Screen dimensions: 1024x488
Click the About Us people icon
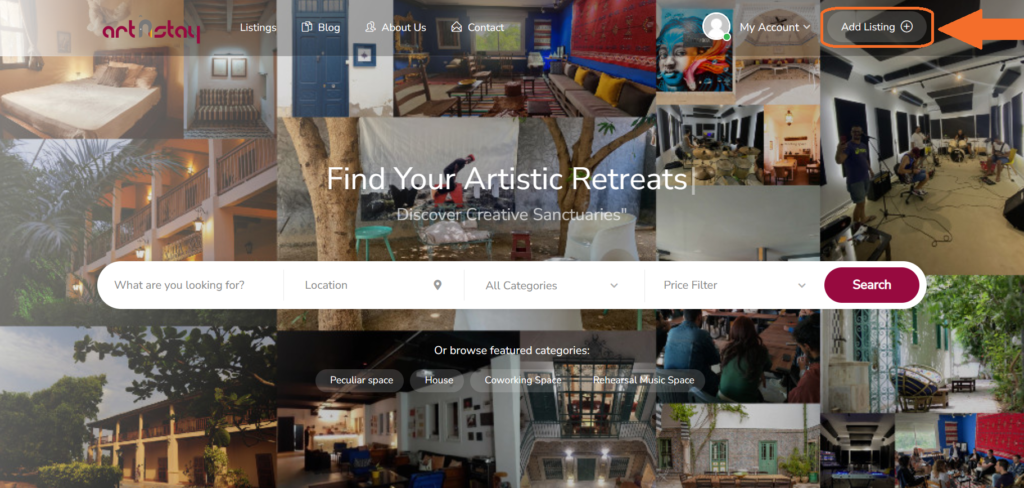tap(370, 27)
